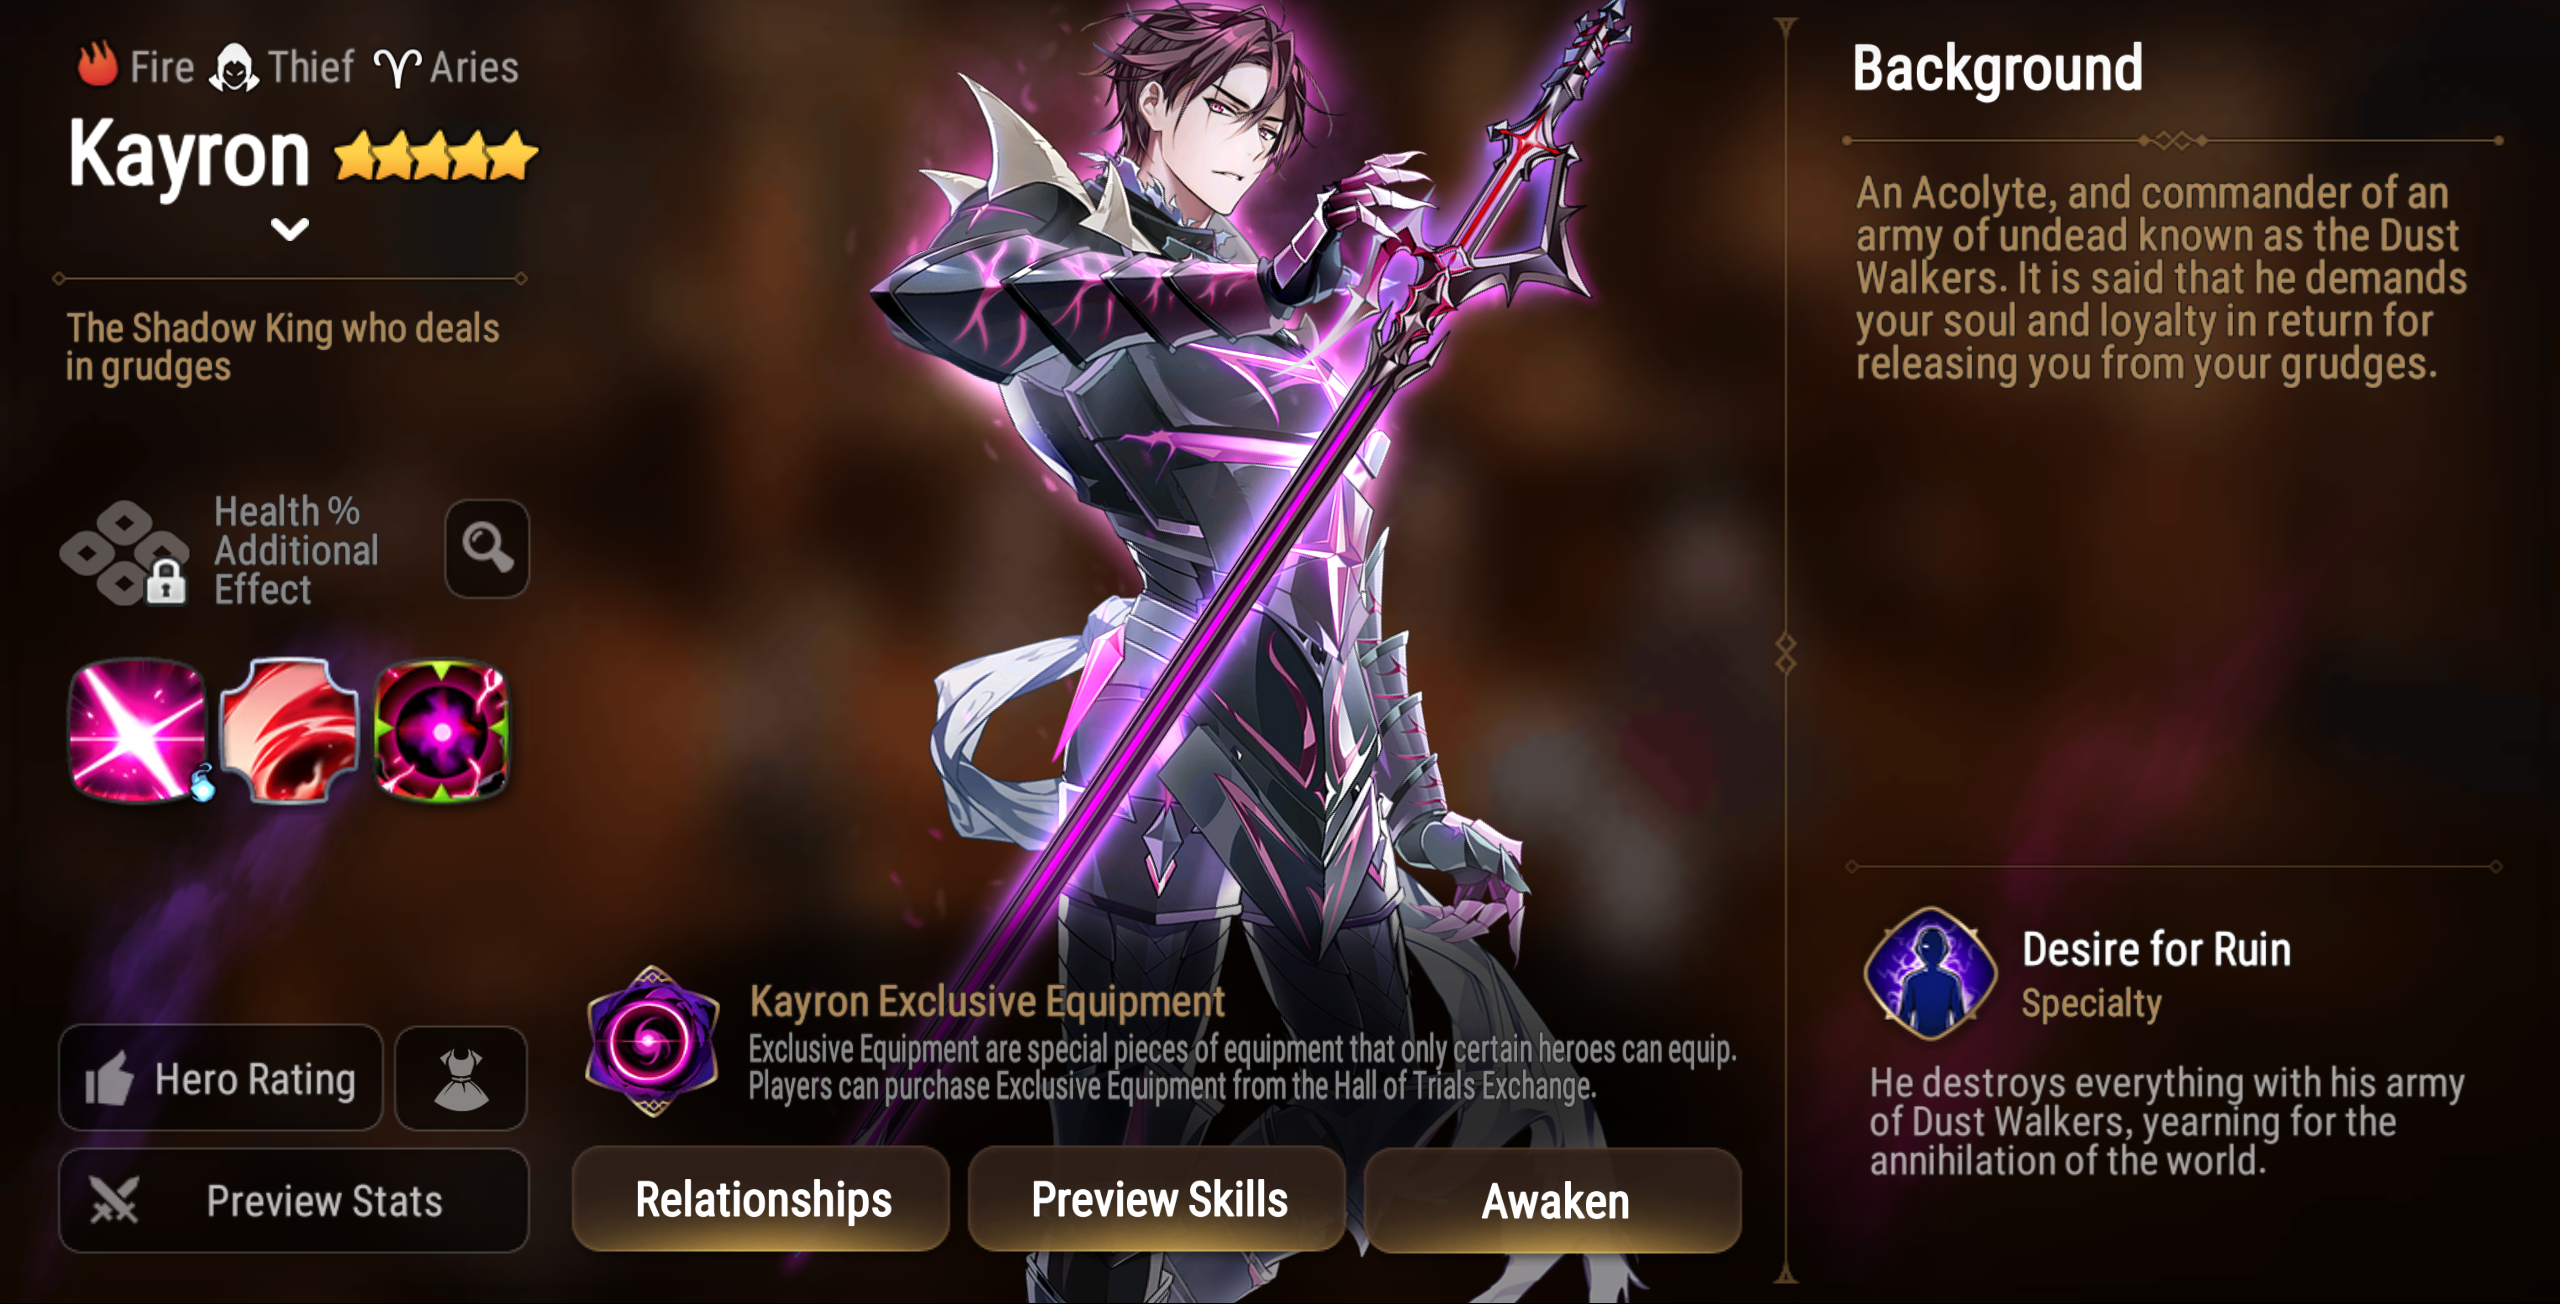Expand the chevron below Kayron's name

click(289, 229)
